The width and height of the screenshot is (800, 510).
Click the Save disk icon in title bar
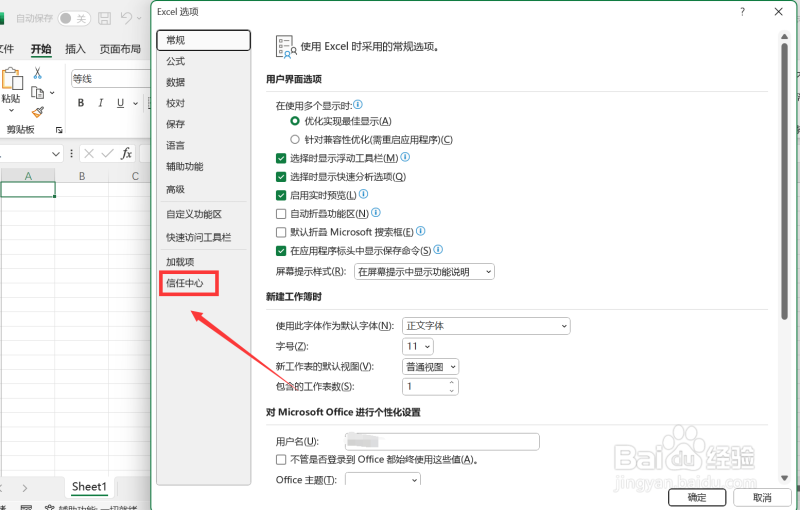(105, 19)
